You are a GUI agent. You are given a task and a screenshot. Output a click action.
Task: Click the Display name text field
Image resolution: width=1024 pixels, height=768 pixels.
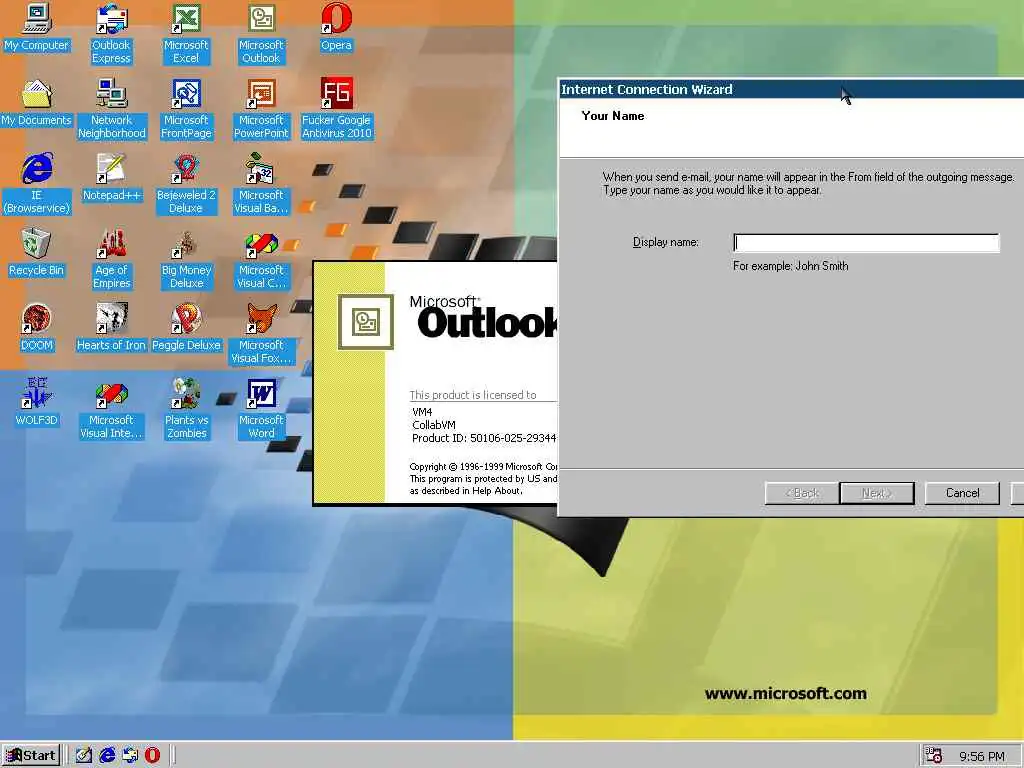[866, 243]
